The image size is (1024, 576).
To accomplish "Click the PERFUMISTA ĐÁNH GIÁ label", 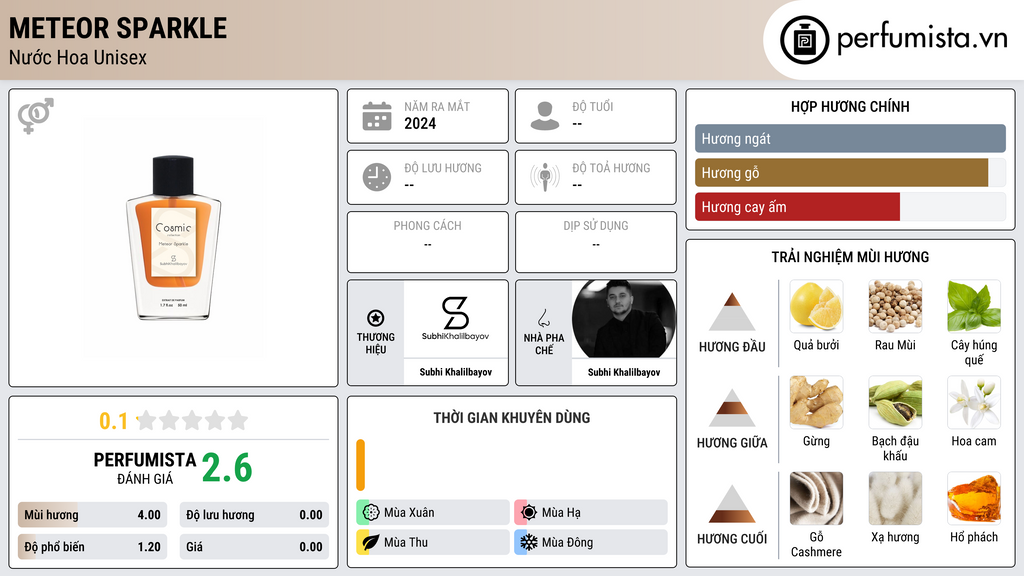I will click(x=145, y=468).
